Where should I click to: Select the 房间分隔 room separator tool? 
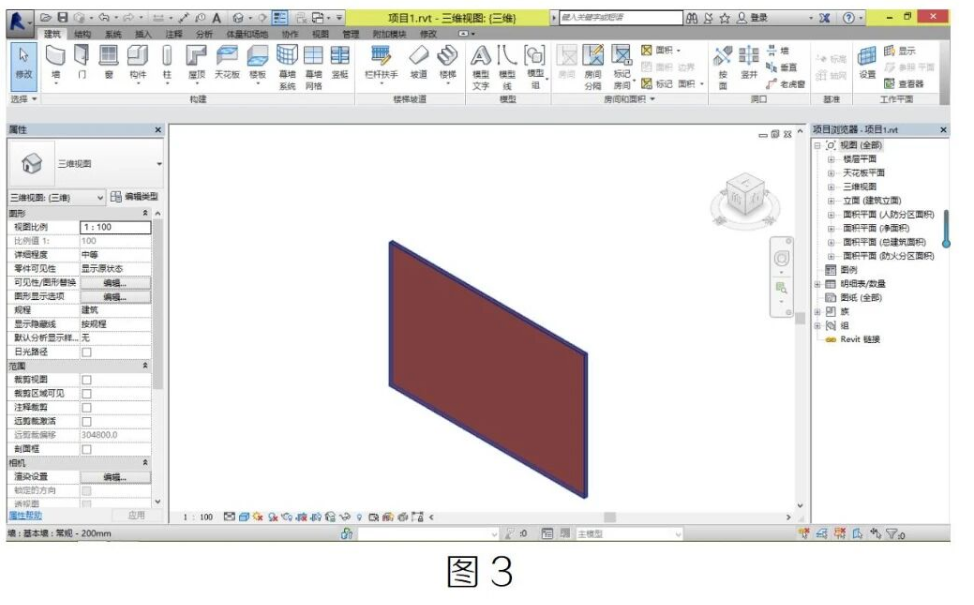[593, 67]
